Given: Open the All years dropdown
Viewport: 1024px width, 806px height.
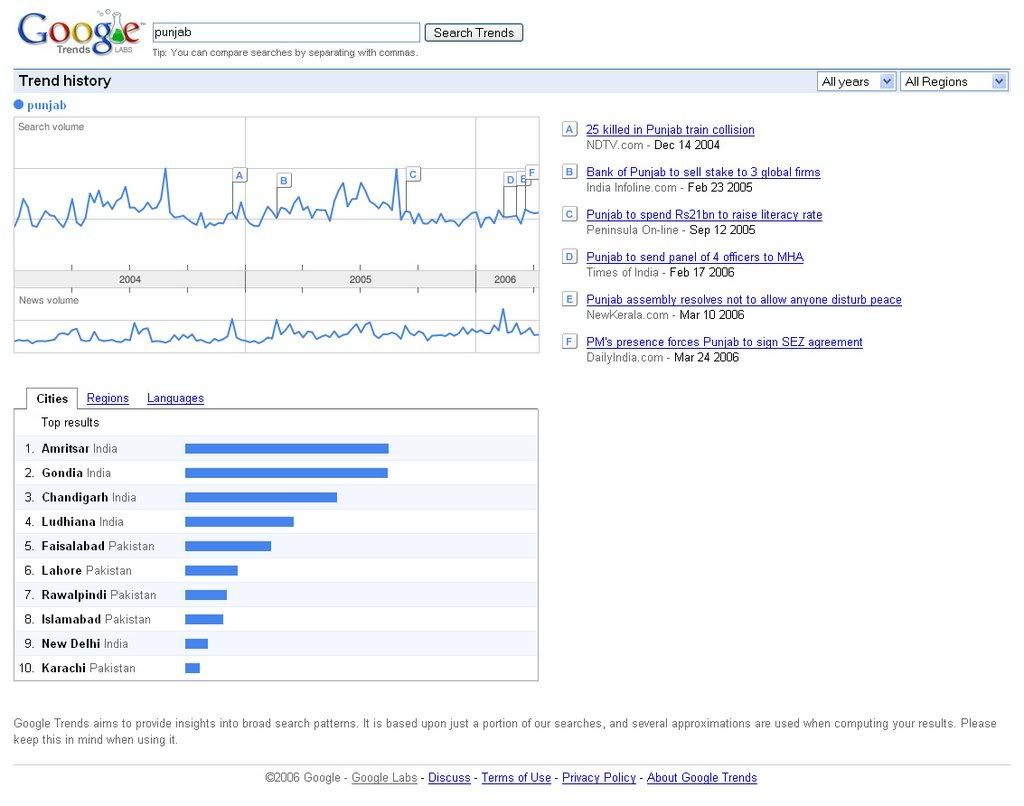Looking at the screenshot, I should (856, 82).
